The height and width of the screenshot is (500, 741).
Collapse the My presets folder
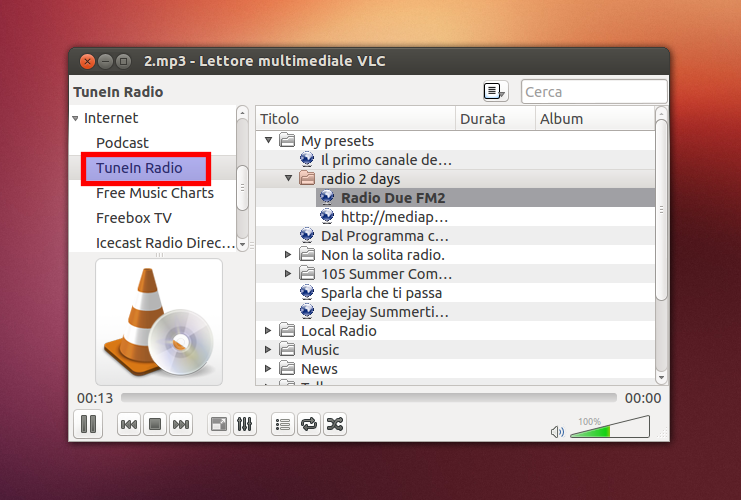(268, 140)
